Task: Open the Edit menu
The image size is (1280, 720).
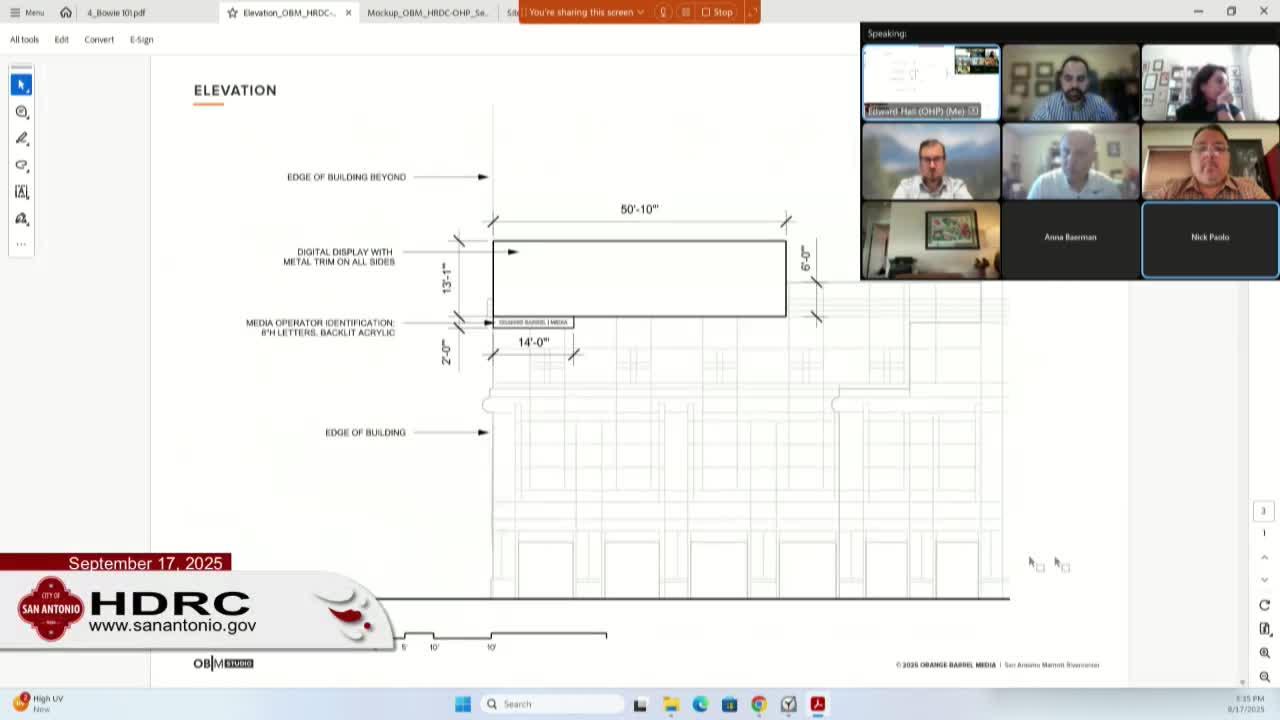Action: pyautogui.click(x=62, y=40)
